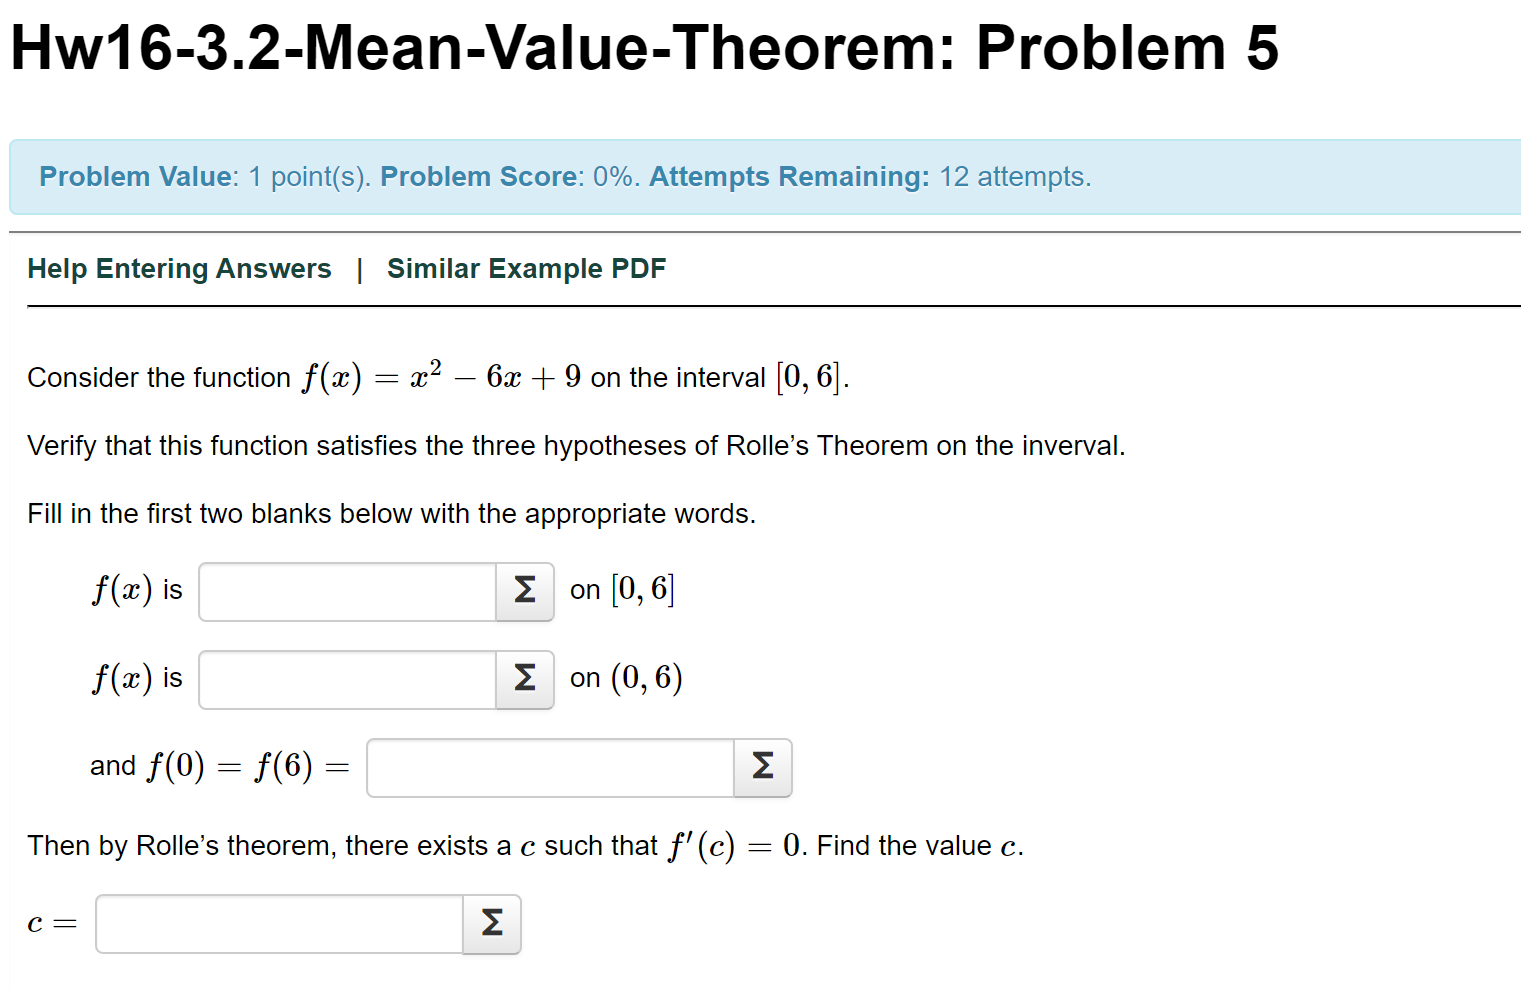Viewport: 1521px width, 990px height.
Task: Open the equation editor for the first f(x) blank
Action: (x=524, y=592)
